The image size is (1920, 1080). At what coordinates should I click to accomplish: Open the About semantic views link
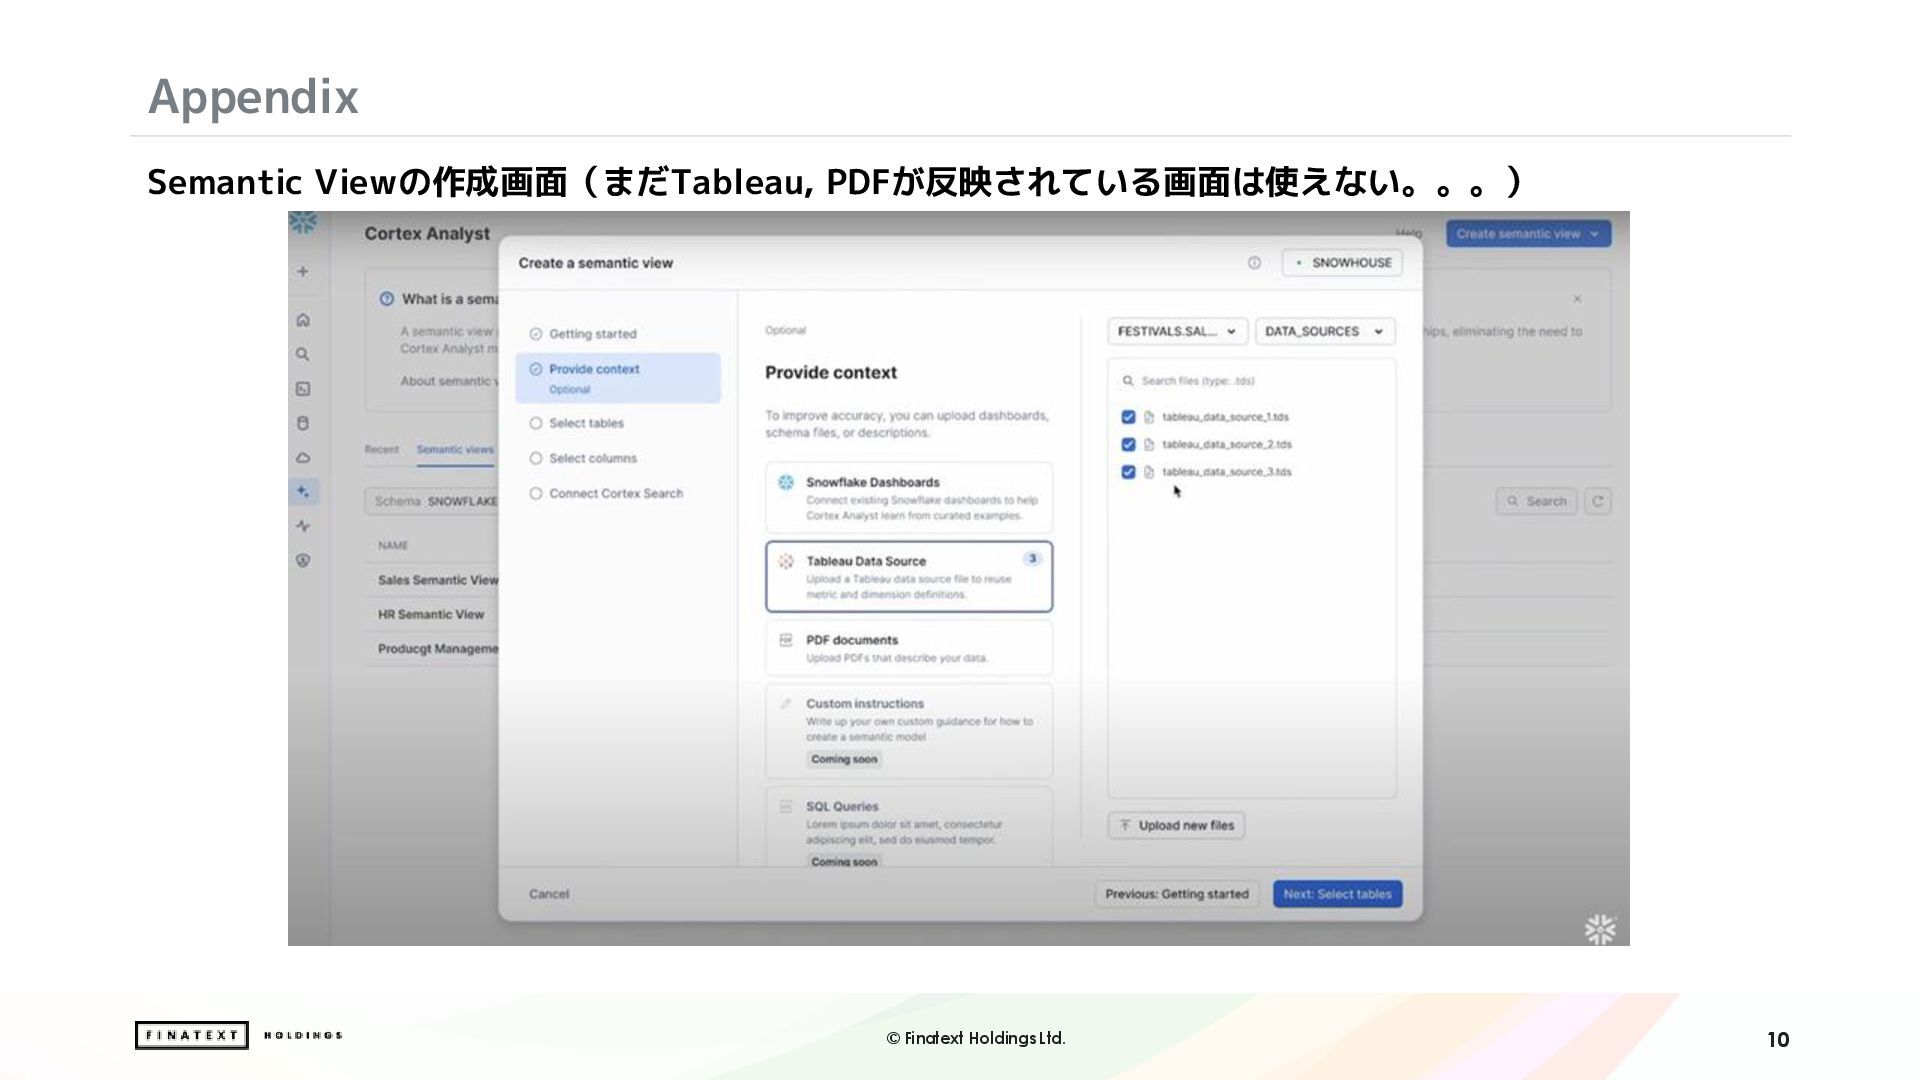click(448, 381)
